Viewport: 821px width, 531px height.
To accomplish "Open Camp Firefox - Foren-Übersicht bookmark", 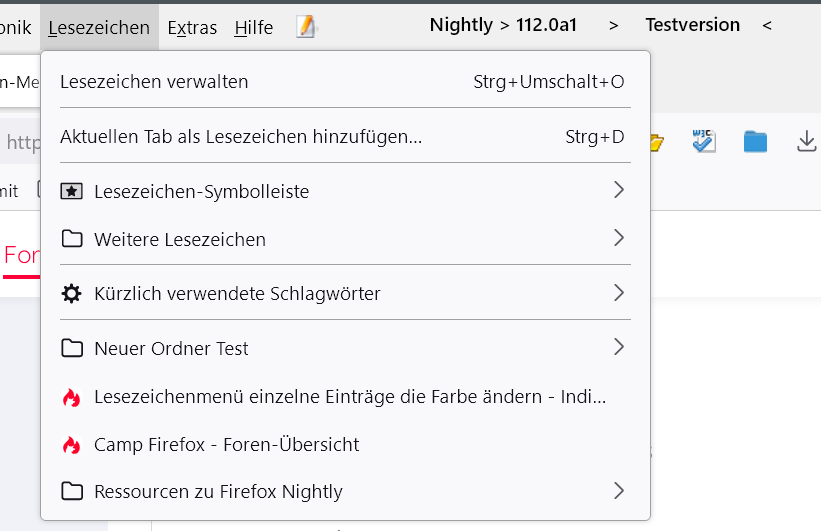I will [x=226, y=444].
